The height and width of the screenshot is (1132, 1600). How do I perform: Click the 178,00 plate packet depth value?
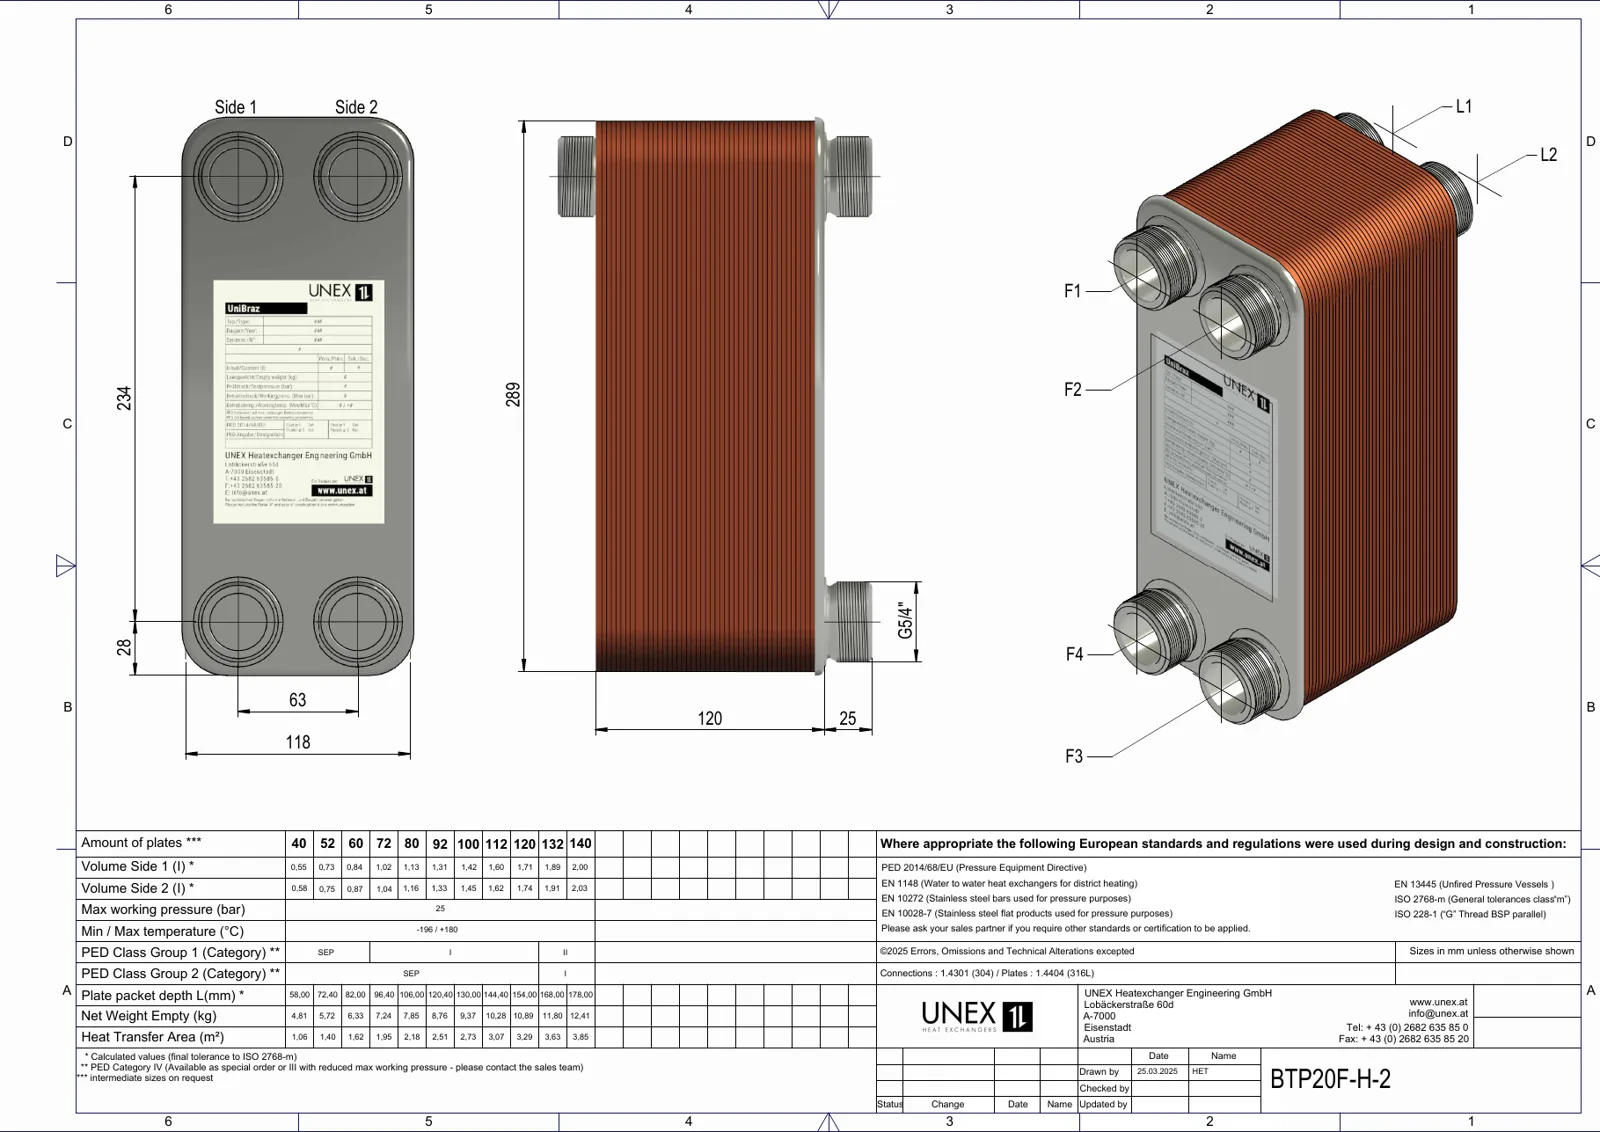(x=580, y=995)
